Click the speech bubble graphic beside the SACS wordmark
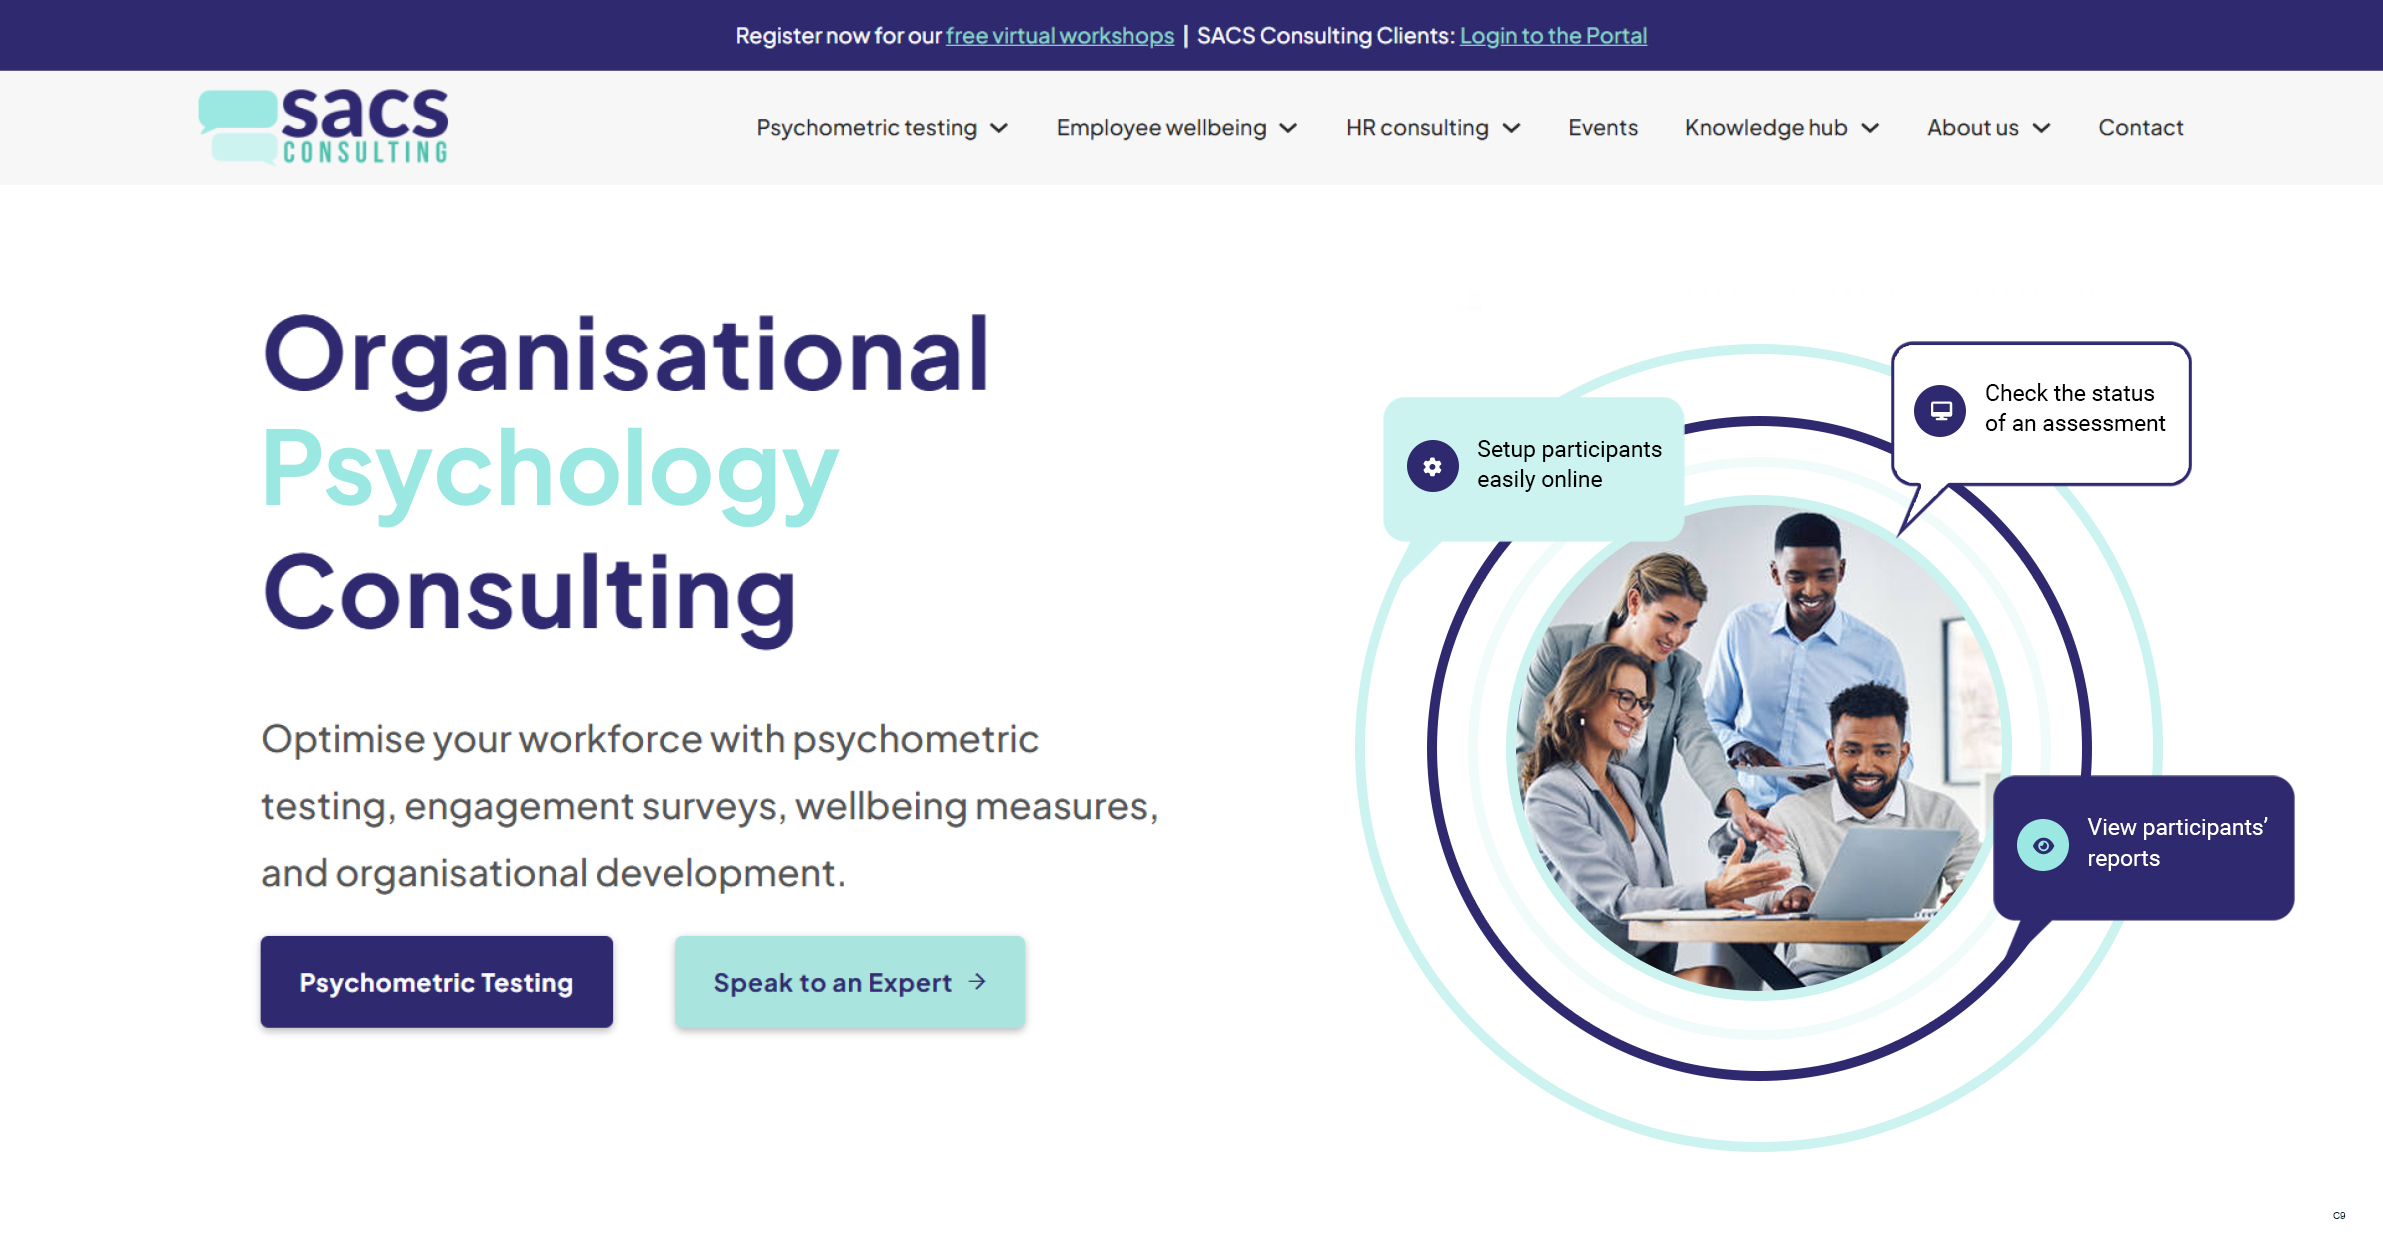The width and height of the screenshot is (2383, 1237). [239, 124]
